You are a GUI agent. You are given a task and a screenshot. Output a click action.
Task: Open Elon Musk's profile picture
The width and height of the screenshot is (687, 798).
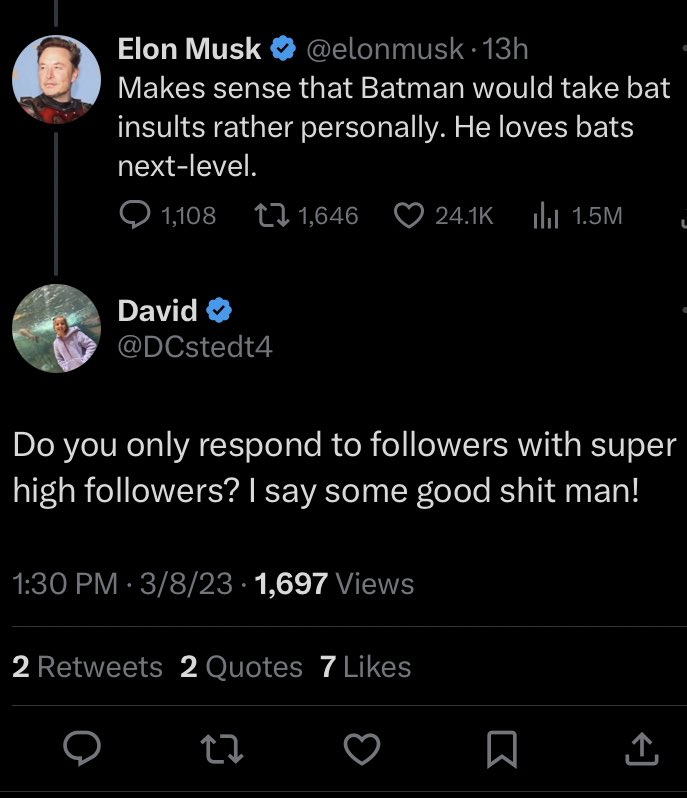click(56, 81)
